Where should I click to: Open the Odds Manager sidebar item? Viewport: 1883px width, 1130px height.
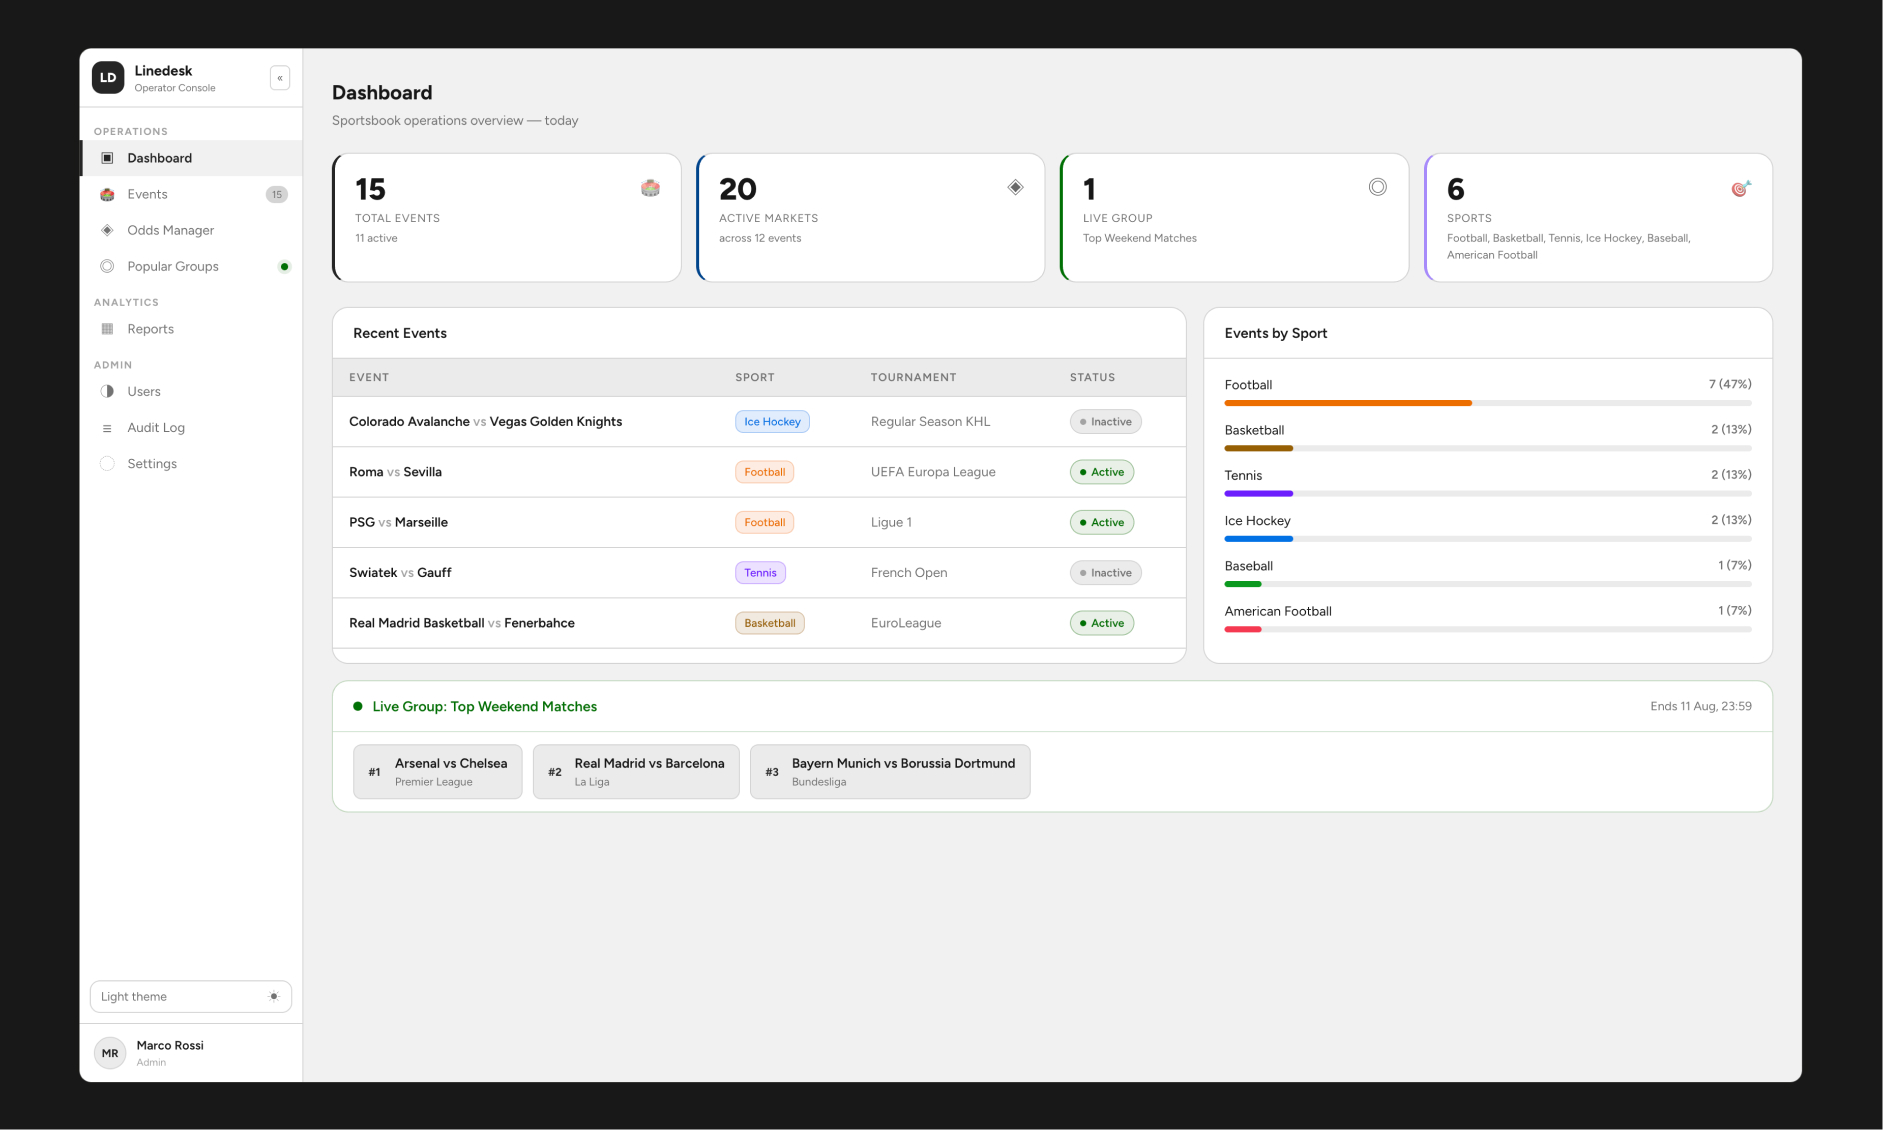192,230
